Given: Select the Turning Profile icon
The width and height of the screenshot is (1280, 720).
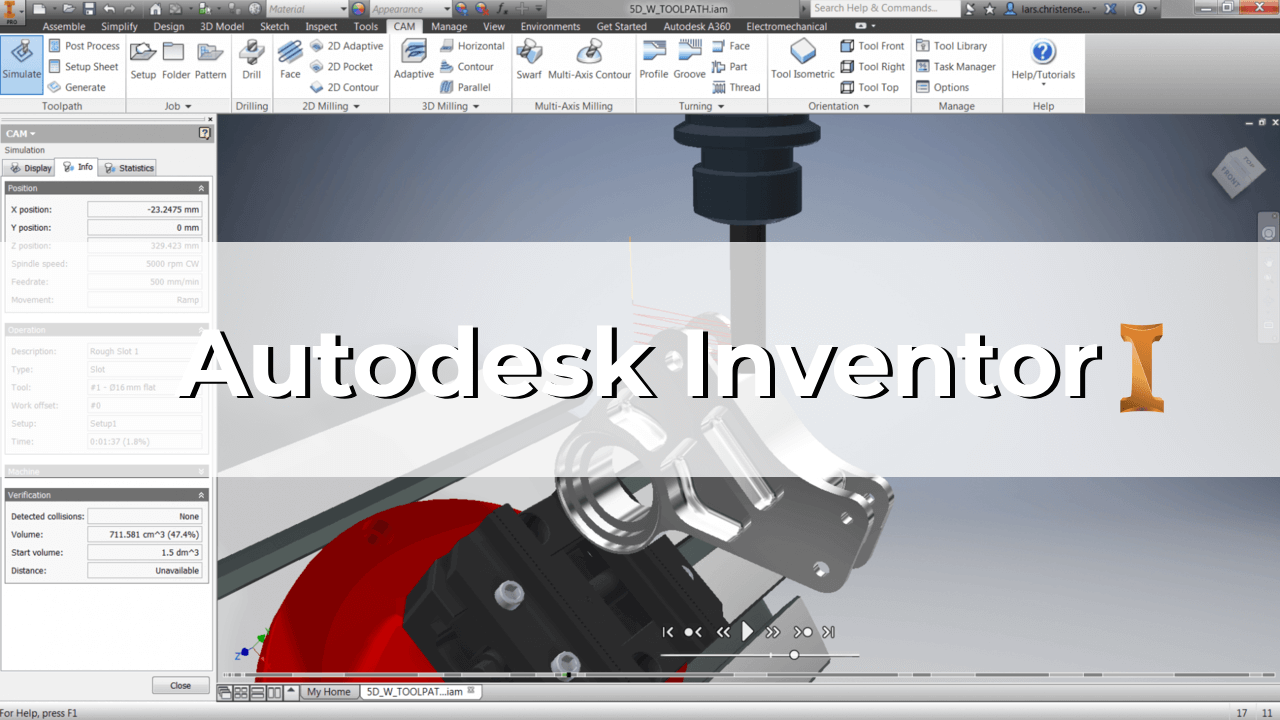Looking at the screenshot, I should click(654, 62).
